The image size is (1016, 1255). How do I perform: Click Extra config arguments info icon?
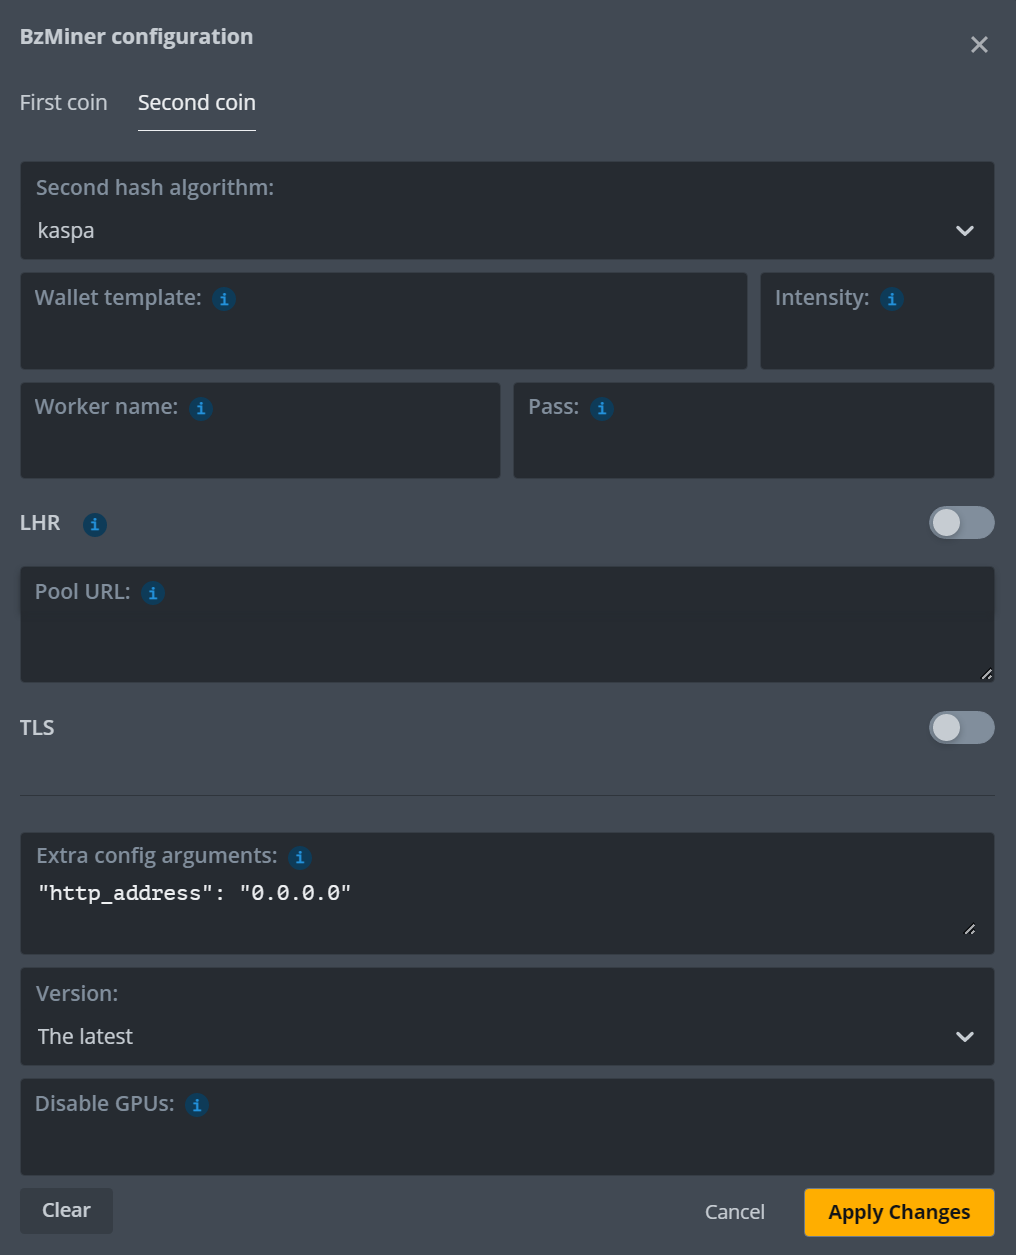click(300, 857)
